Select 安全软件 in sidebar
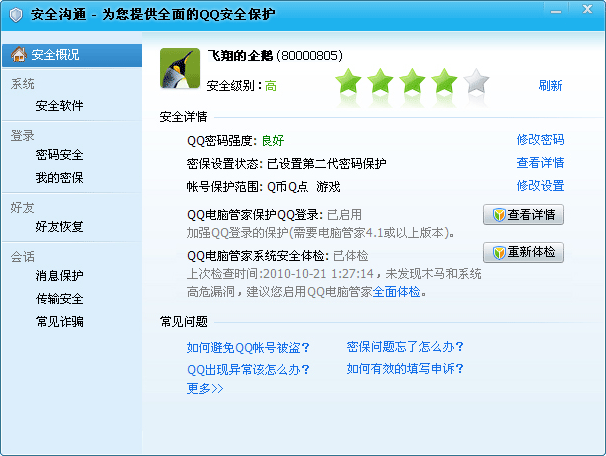Viewport: 606px width, 456px height. (x=60, y=105)
